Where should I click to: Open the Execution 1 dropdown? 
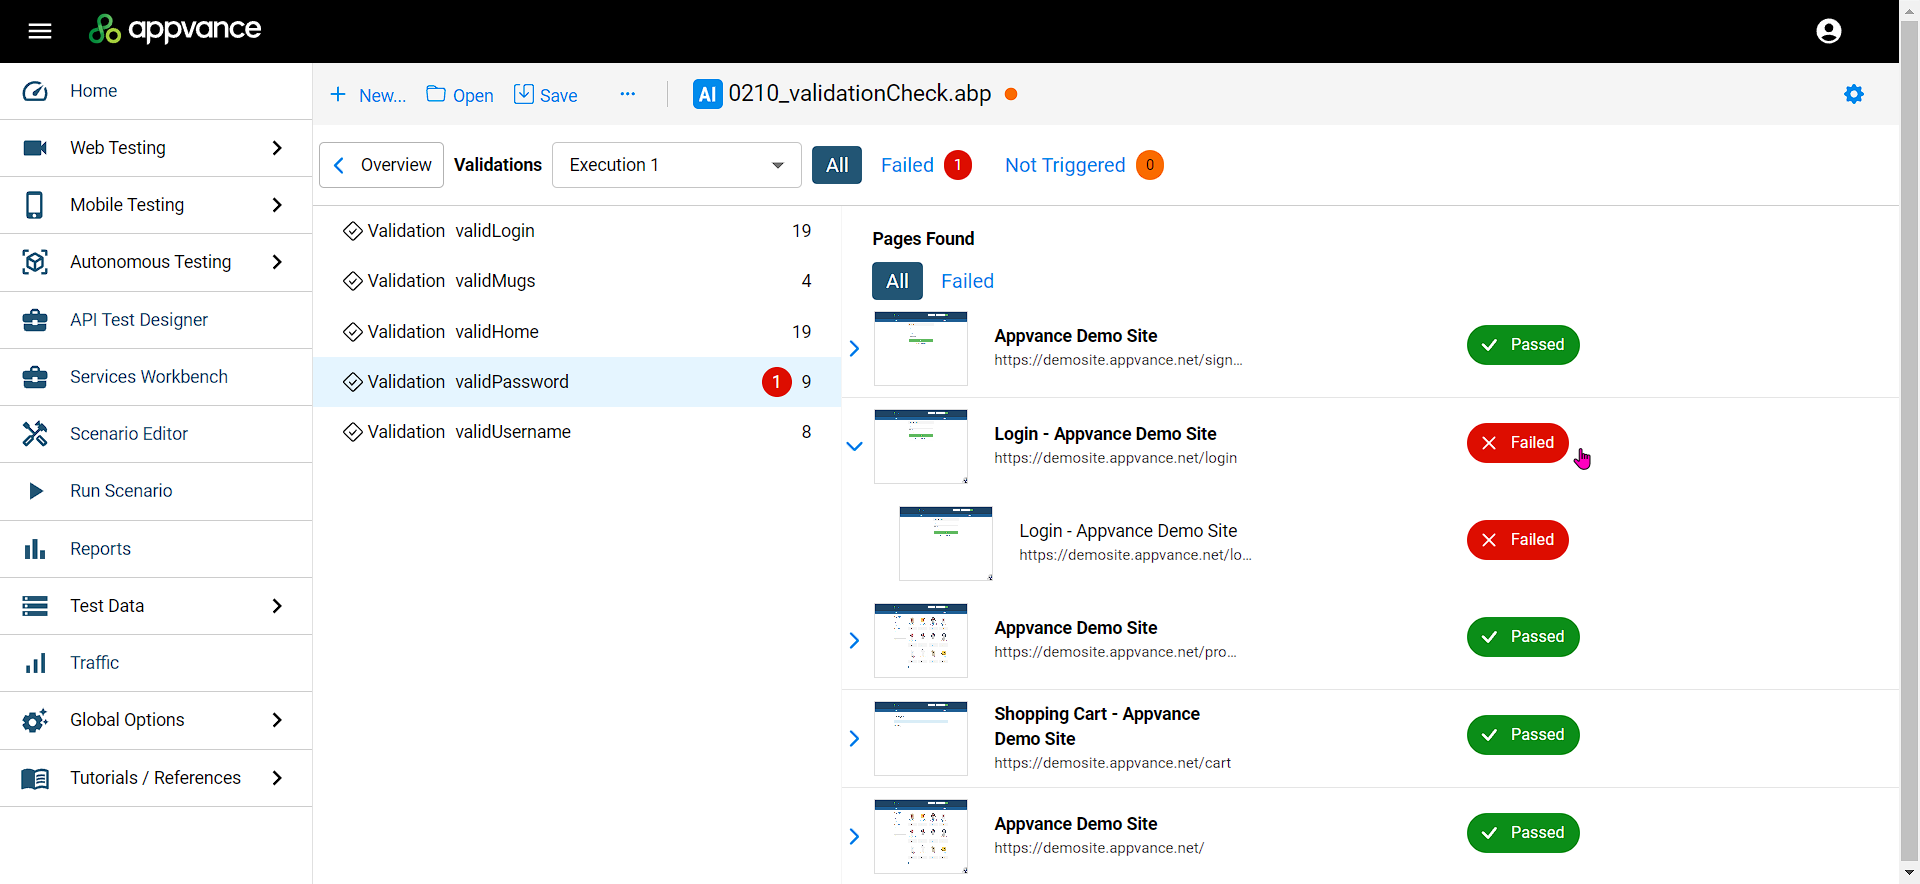676,165
